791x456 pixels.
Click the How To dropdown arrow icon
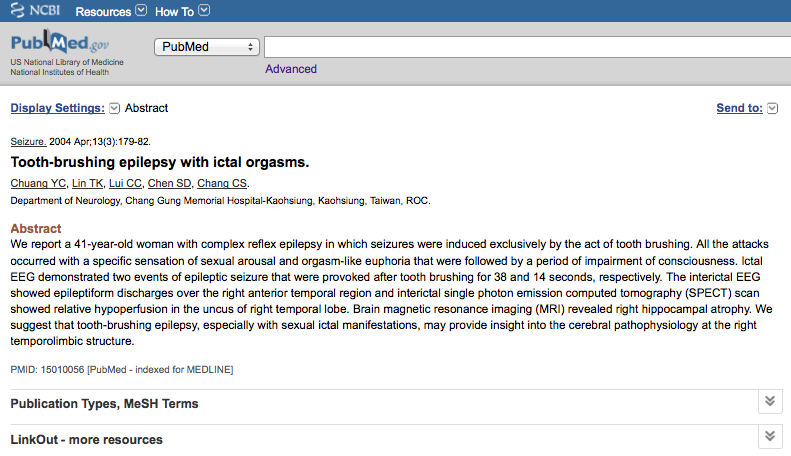point(204,10)
